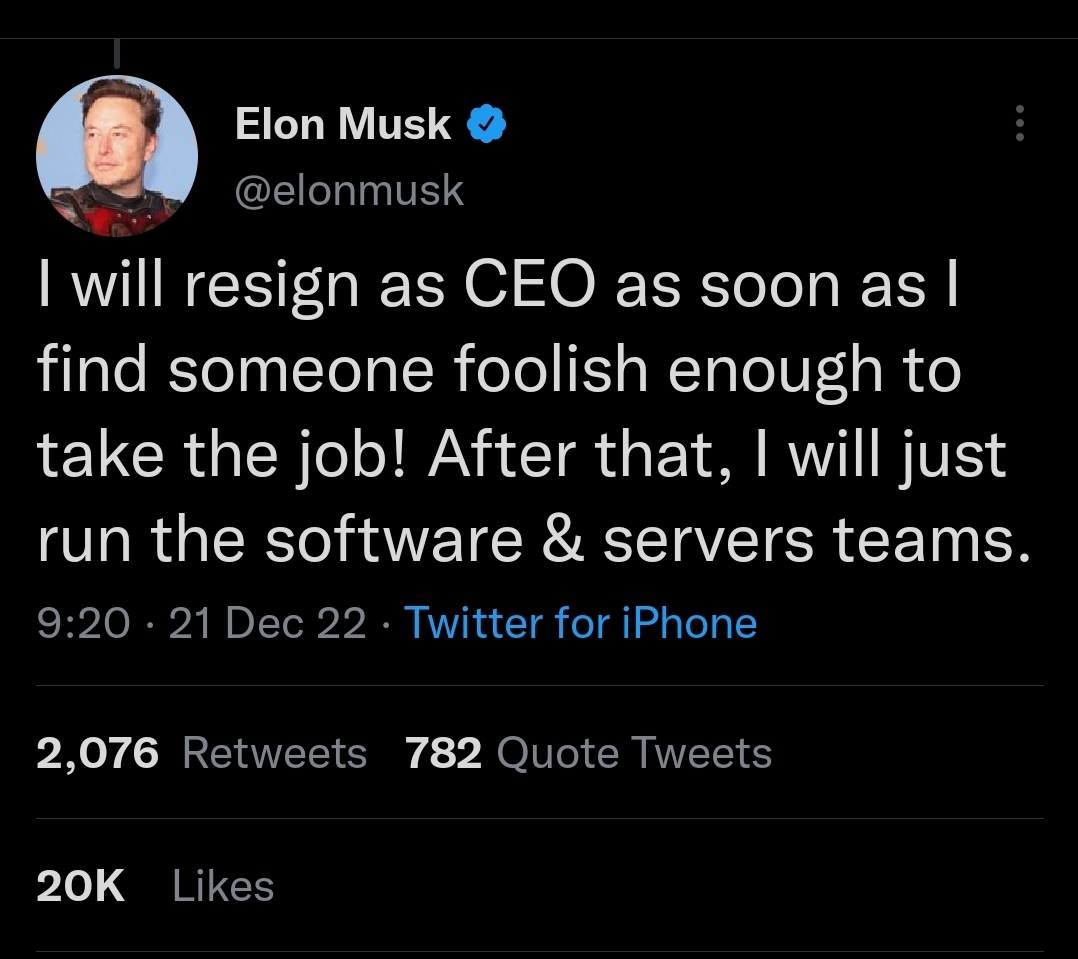Open the Quote Tweets list
This screenshot has height=959, width=1078.
[634, 753]
